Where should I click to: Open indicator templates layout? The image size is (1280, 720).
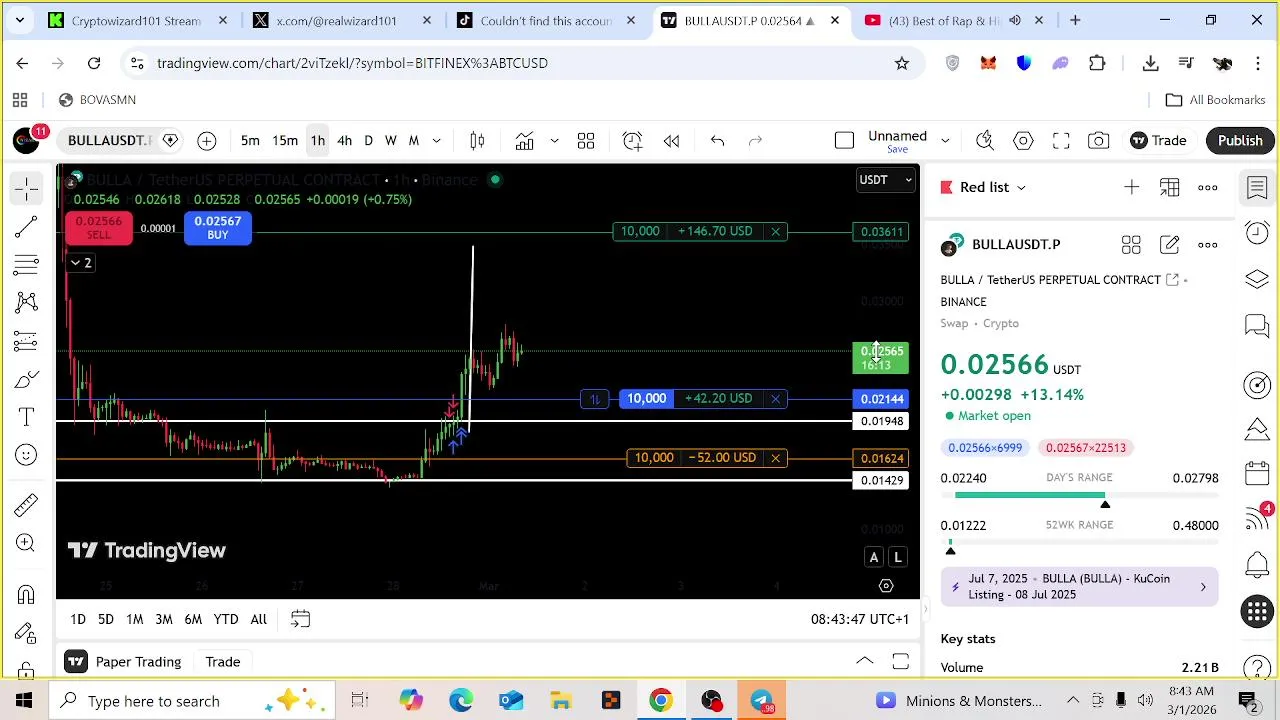coord(586,141)
